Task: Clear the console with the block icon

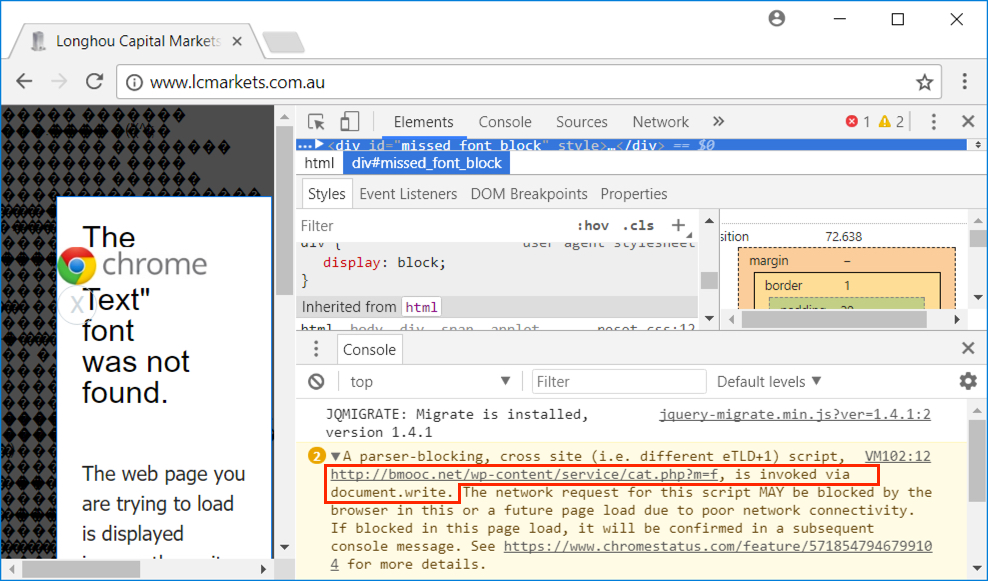Action: [x=316, y=381]
